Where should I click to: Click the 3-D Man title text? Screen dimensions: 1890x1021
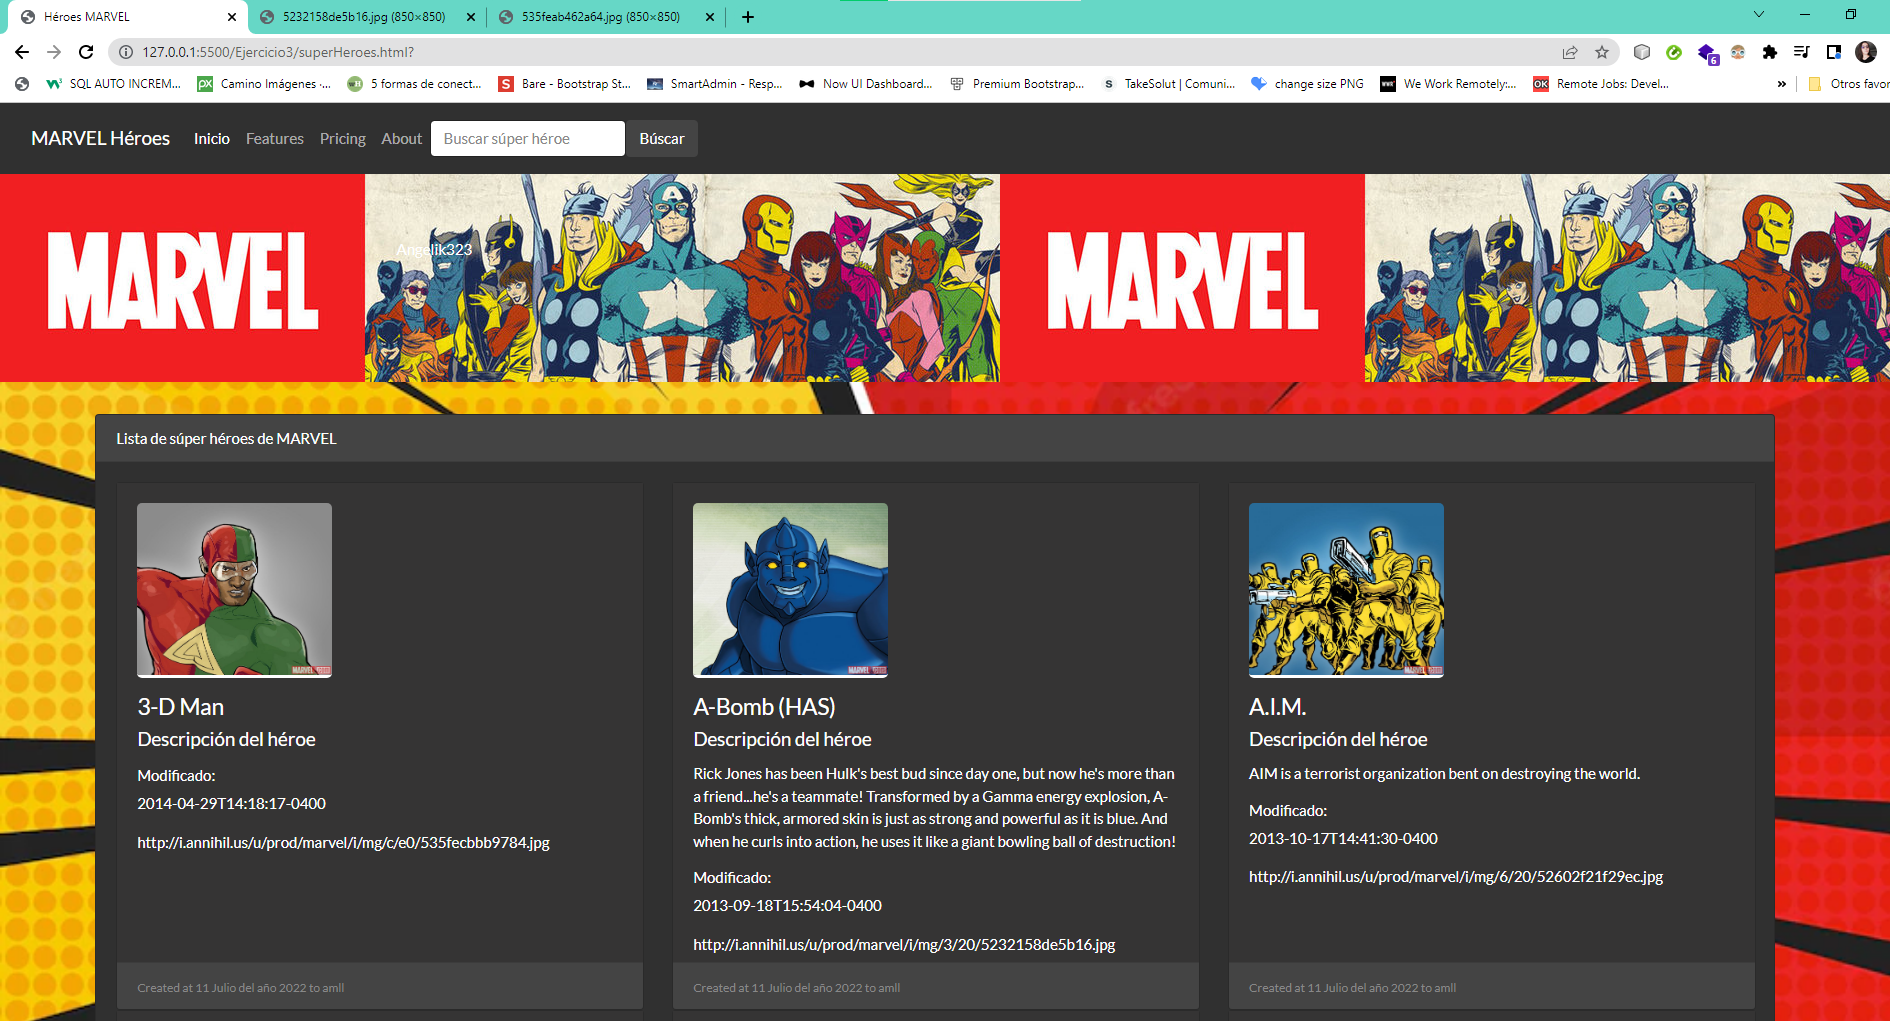(x=181, y=707)
